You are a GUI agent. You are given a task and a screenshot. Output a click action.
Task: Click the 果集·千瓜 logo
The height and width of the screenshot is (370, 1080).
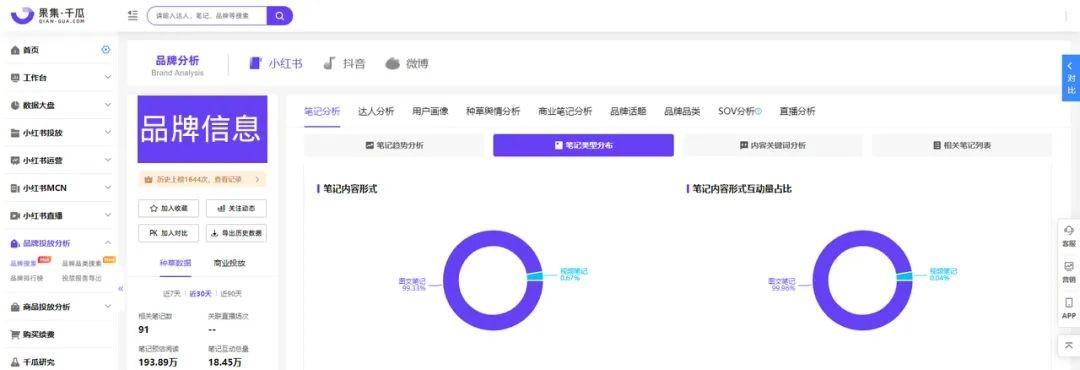click(48, 14)
